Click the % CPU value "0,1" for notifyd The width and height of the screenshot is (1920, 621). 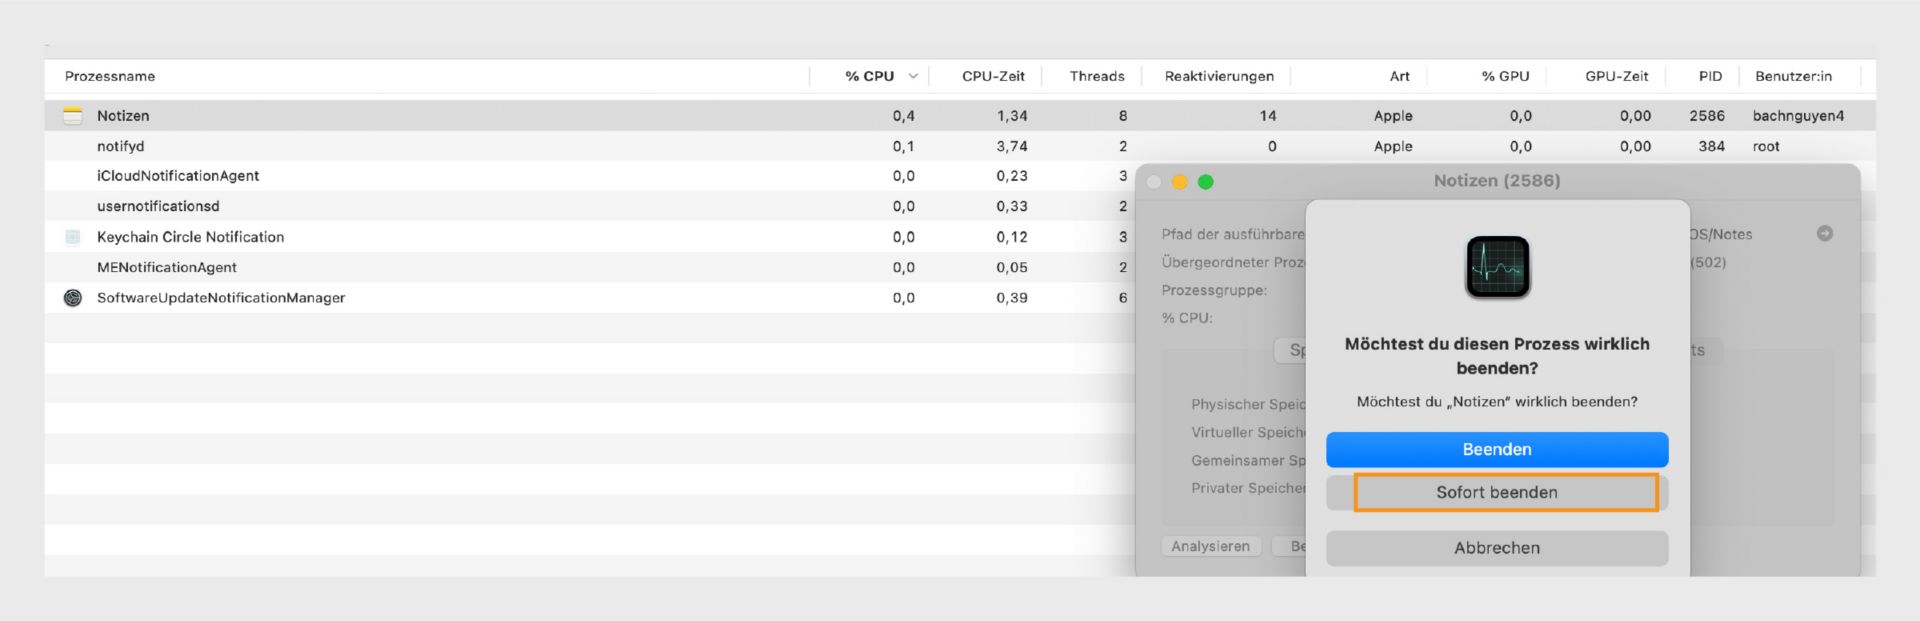click(904, 146)
